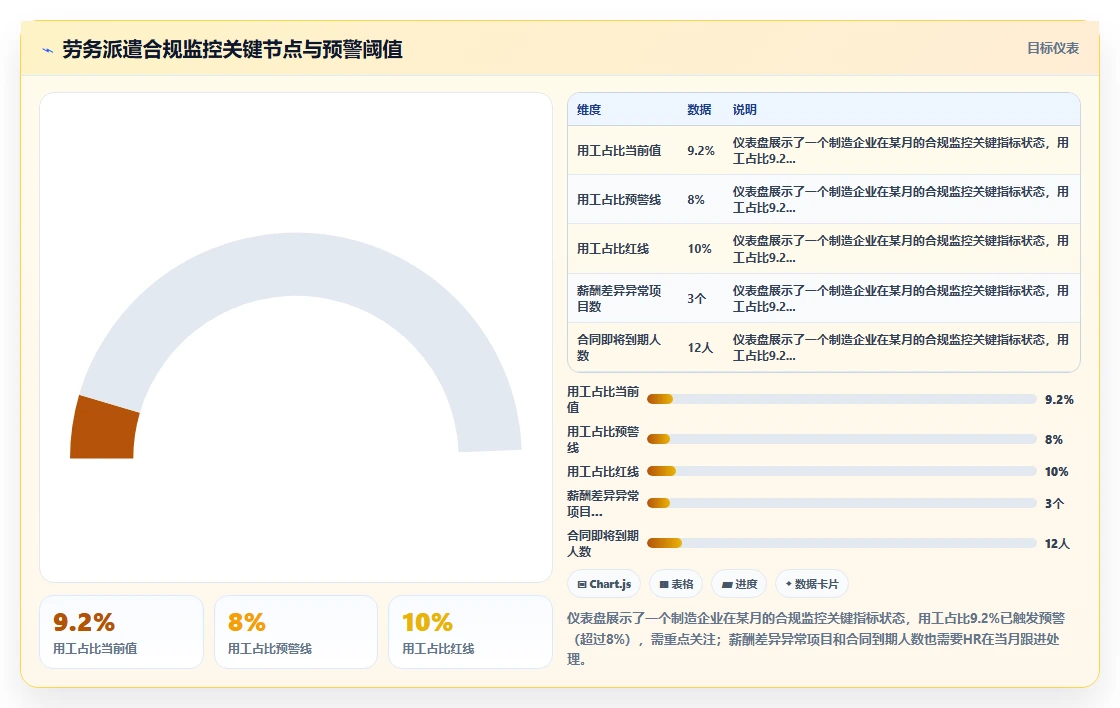Image resolution: width=1120 pixels, height=708 pixels.
Task: Click the orange filled gauge segment
Action: (104, 429)
